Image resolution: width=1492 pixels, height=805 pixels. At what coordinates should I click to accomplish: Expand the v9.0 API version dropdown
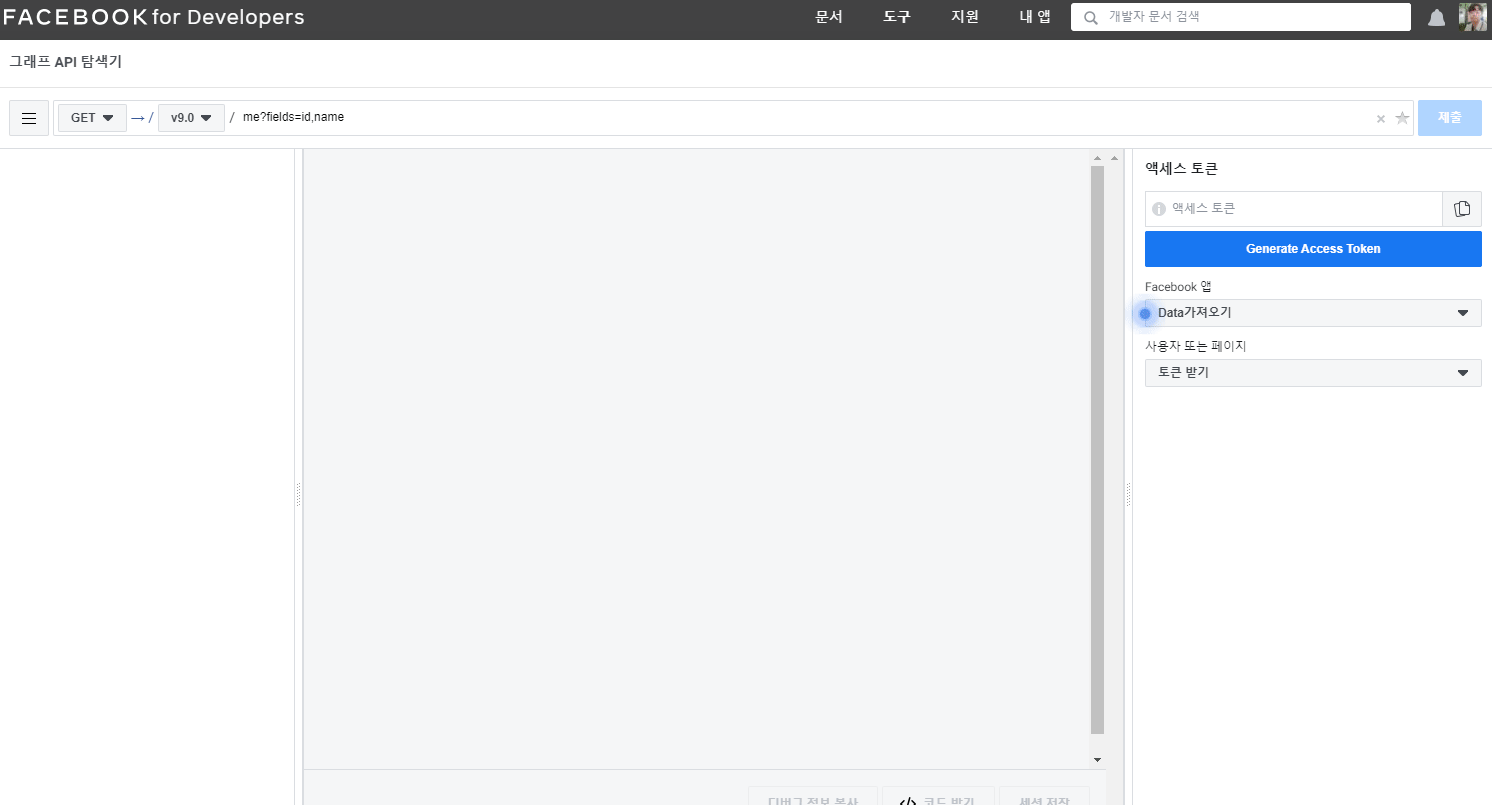point(191,117)
